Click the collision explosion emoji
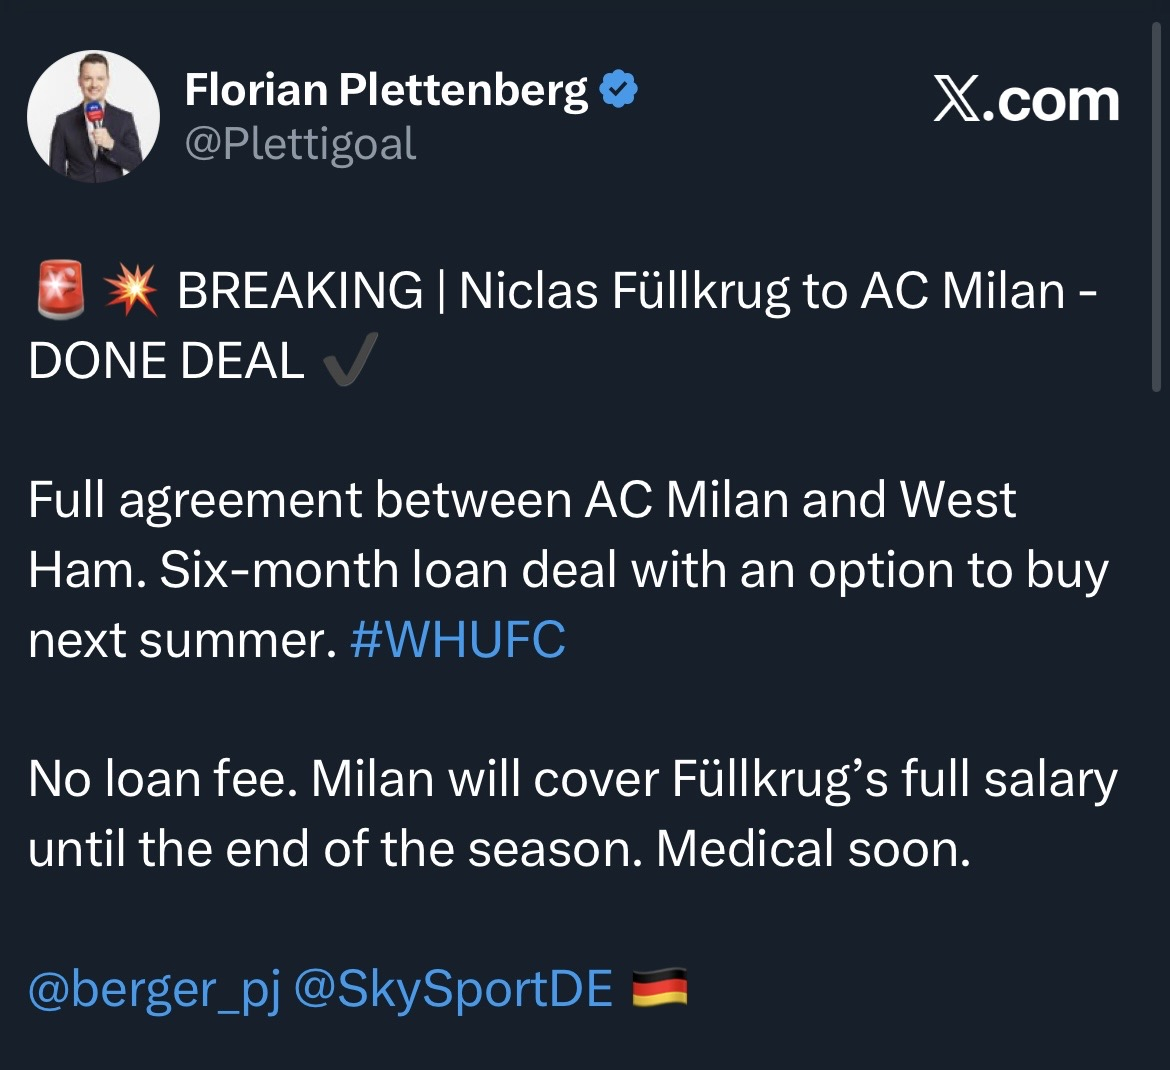This screenshot has width=1170, height=1070. 130,292
